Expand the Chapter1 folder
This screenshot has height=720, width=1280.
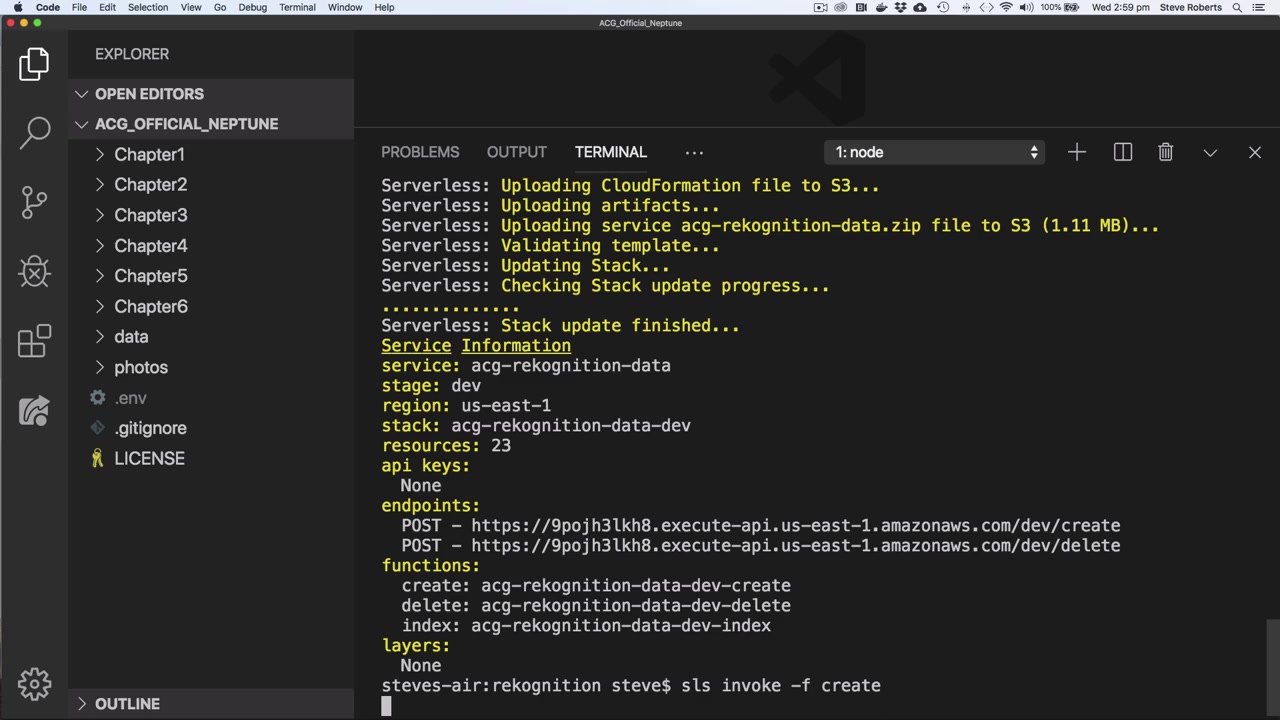tap(149, 154)
